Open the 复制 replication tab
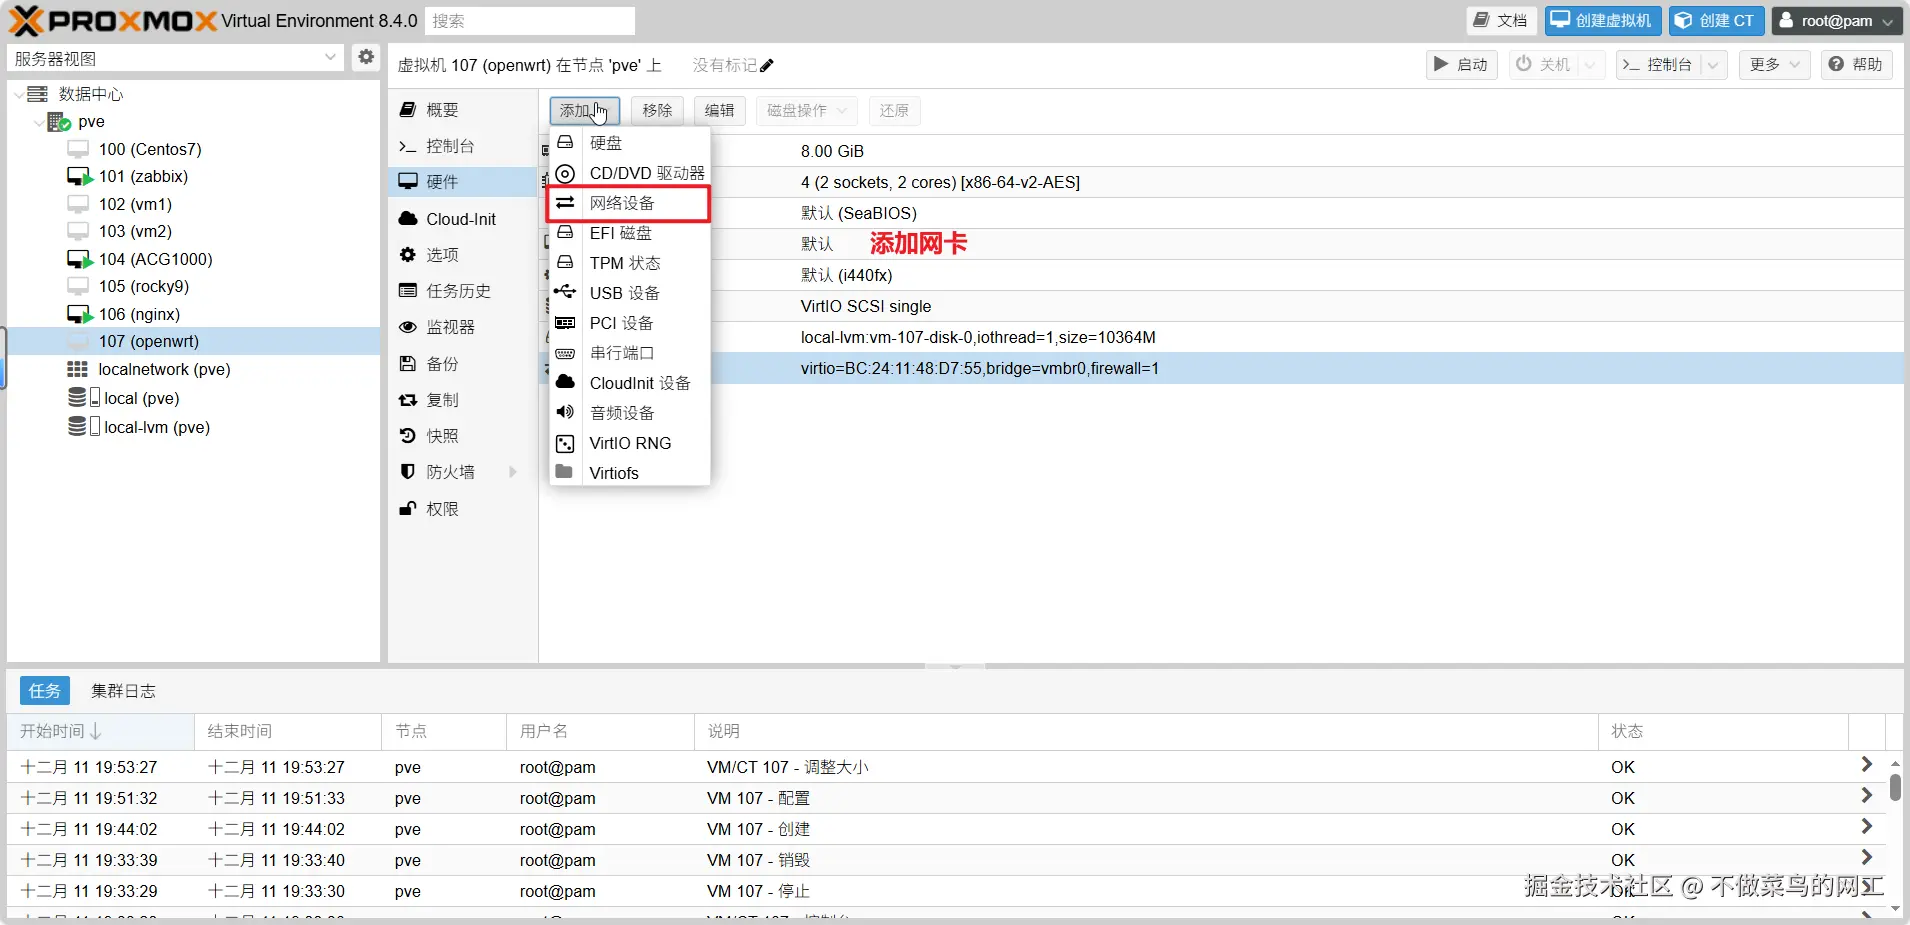Image resolution: width=1910 pixels, height=925 pixels. pos(463,400)
